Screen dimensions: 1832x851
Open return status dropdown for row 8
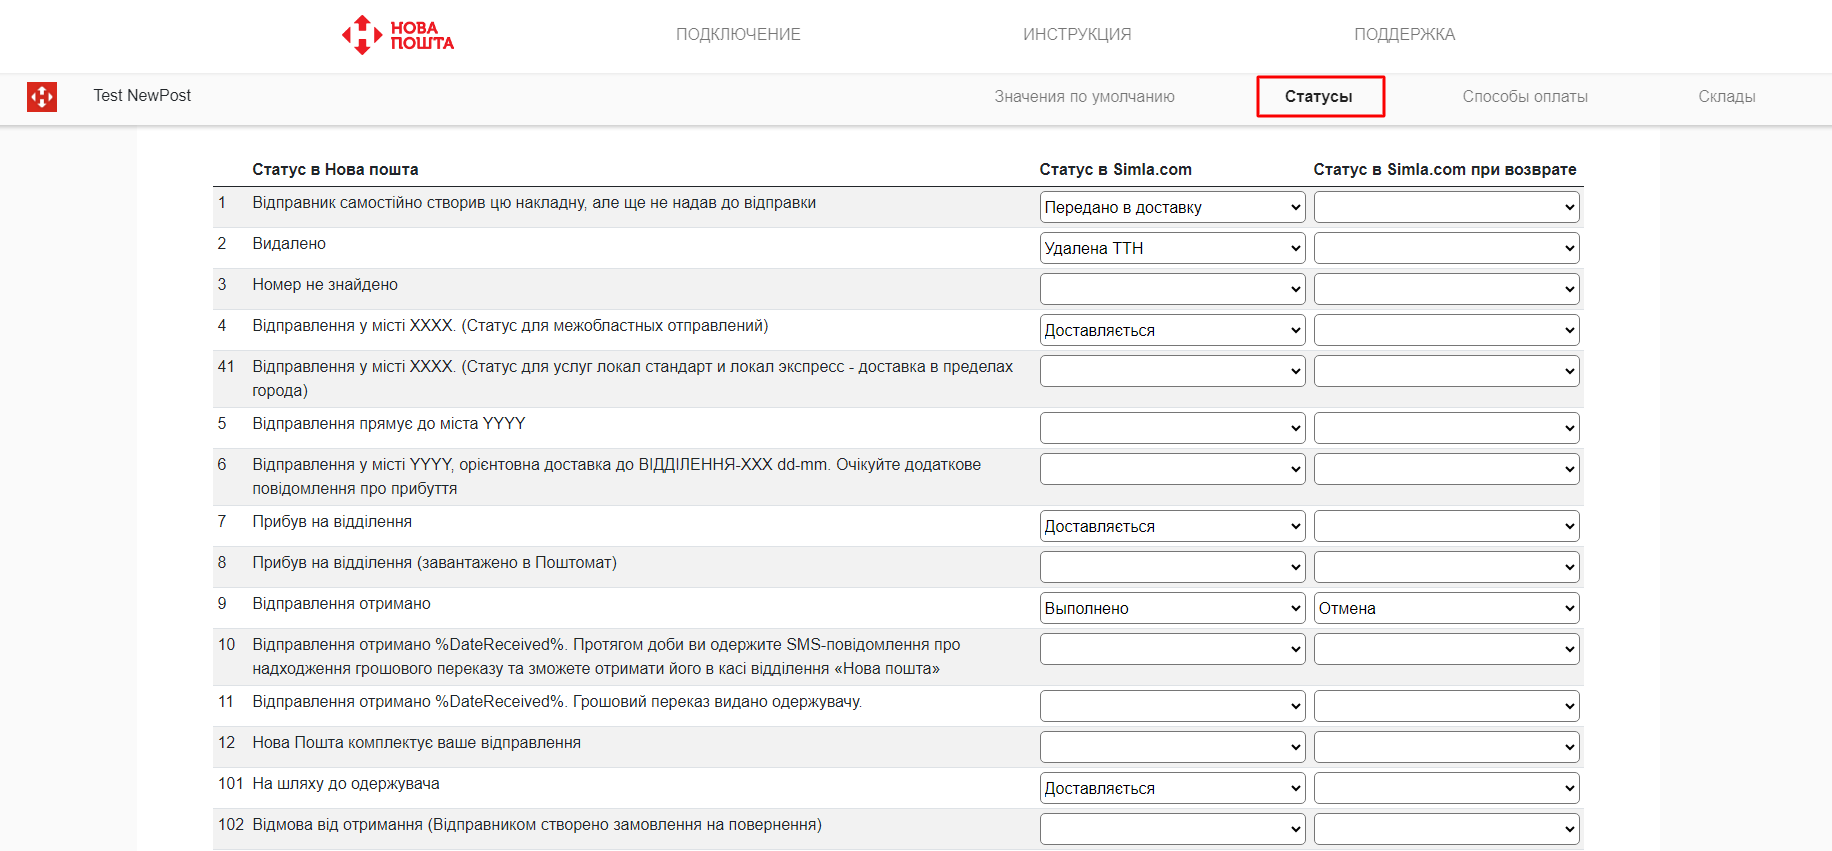pos(1447,568)
